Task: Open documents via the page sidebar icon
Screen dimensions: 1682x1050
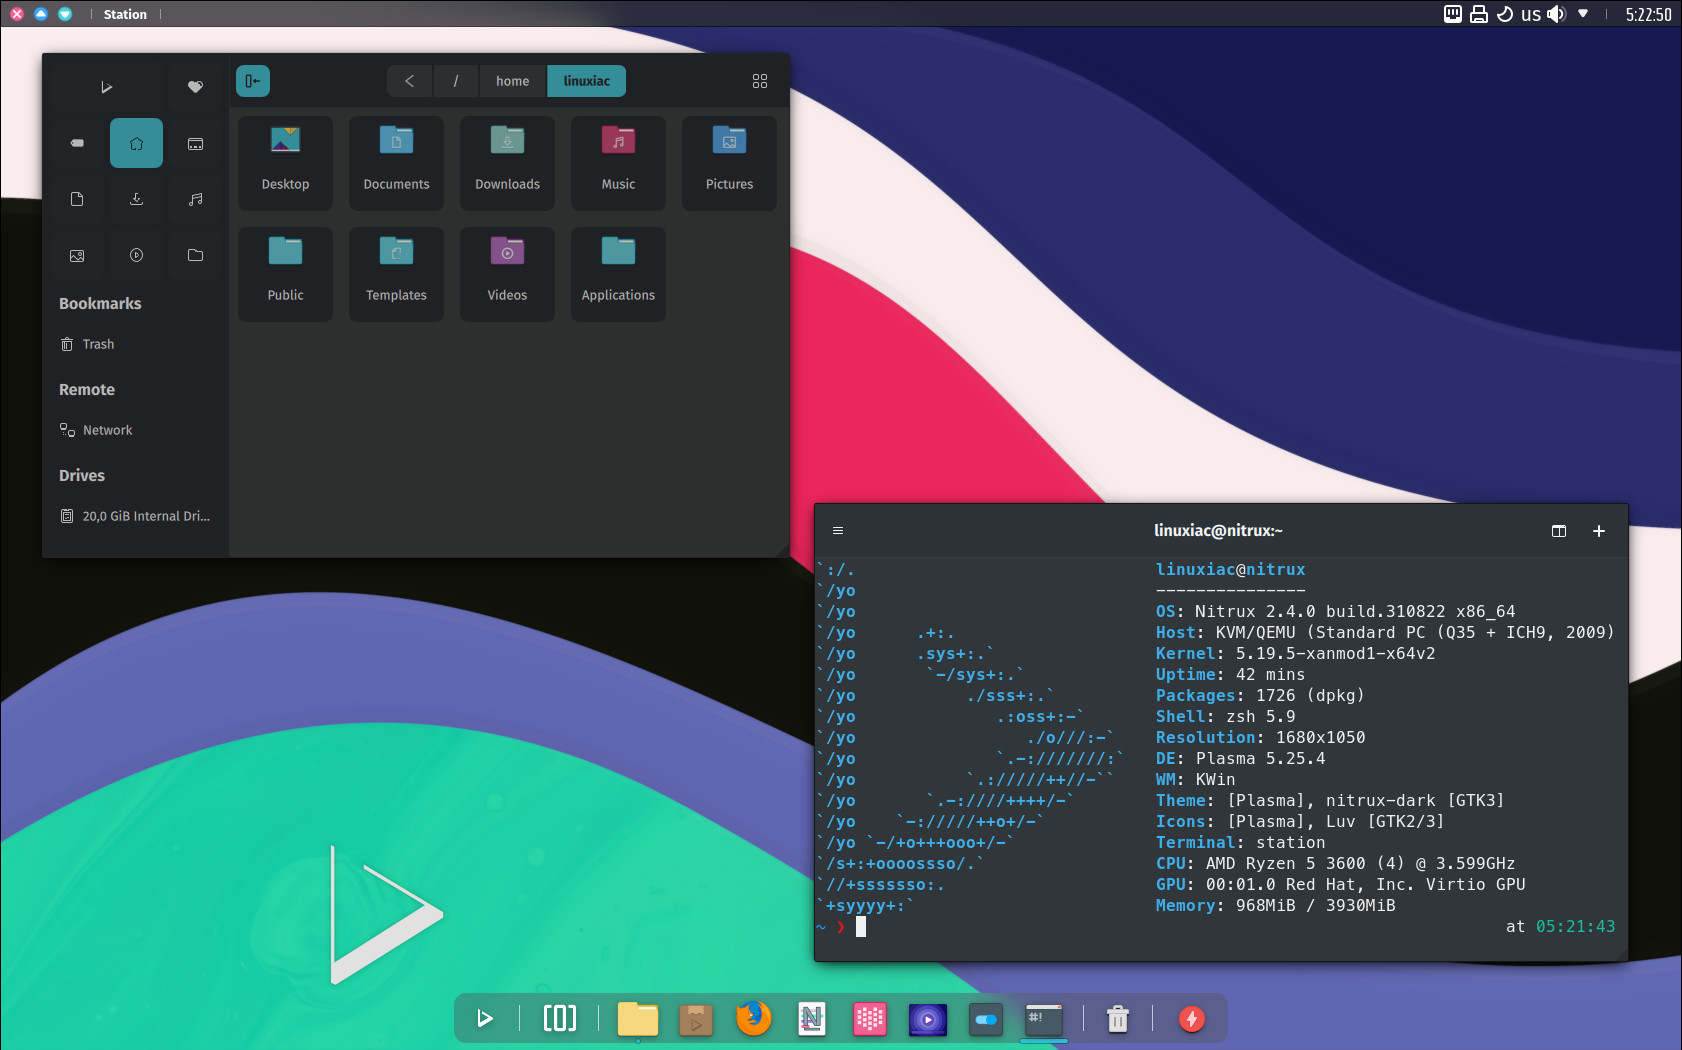Action: [x=77, y=199]
